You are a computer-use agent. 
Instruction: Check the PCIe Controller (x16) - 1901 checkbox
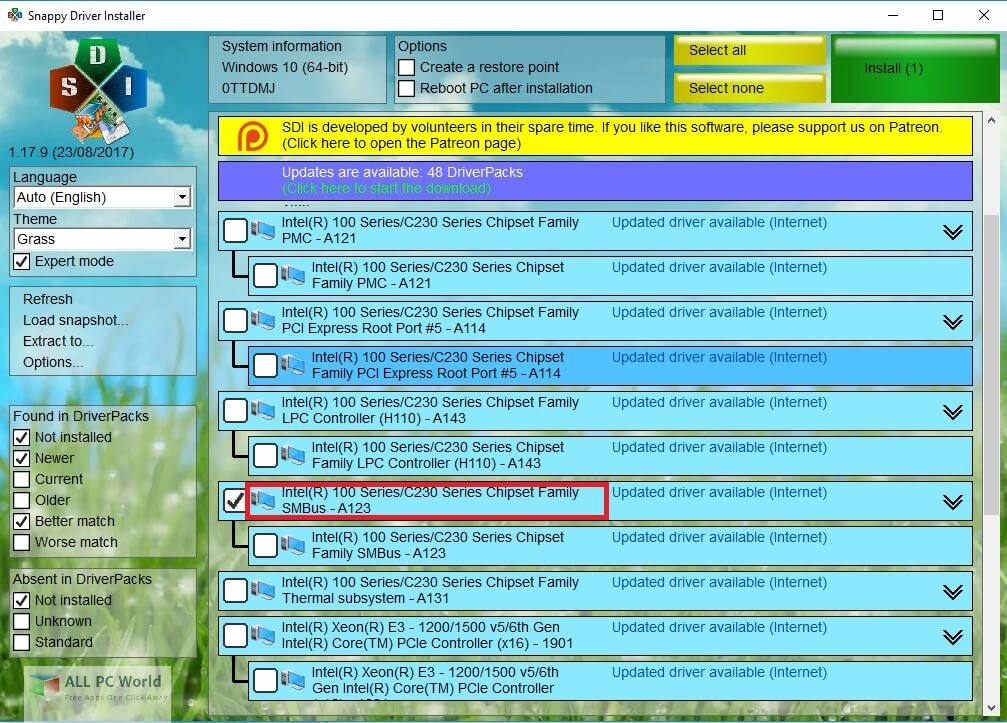click(235, 635)
